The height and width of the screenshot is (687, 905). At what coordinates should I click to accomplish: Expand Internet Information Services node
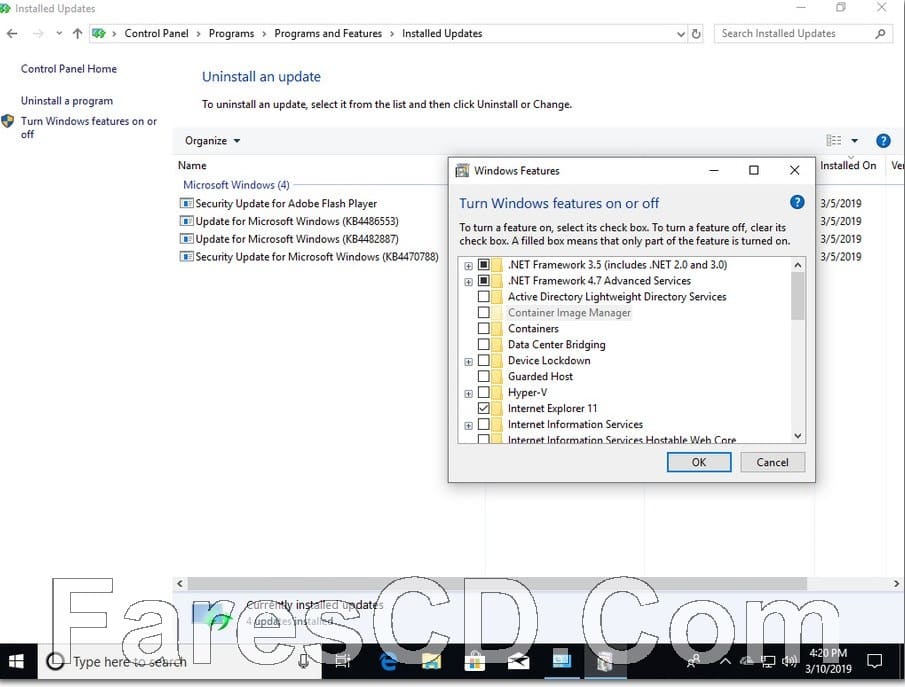click(x=469, y=425)
